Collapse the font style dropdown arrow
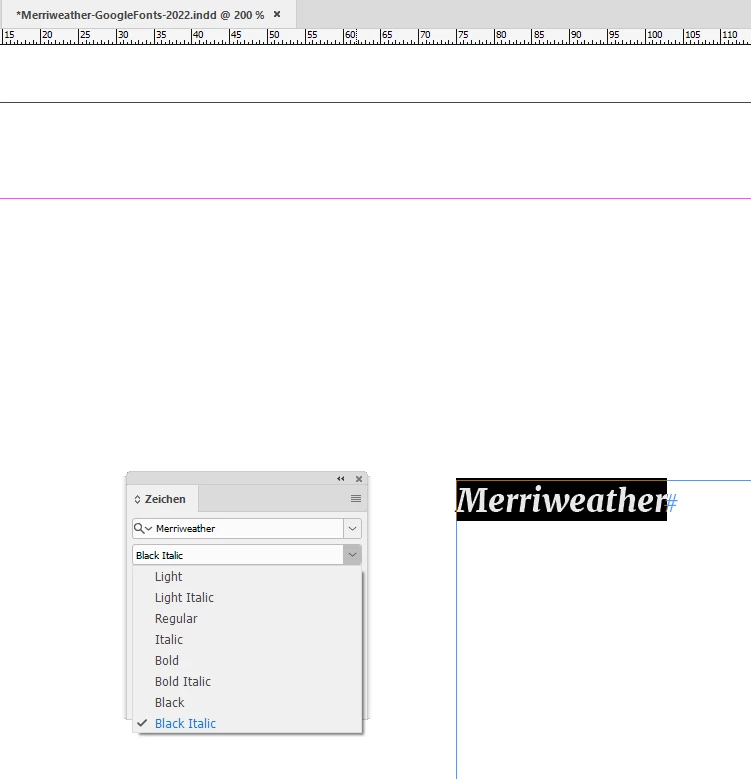The width and height of the screenshot is (751, 779). (352, 555)
